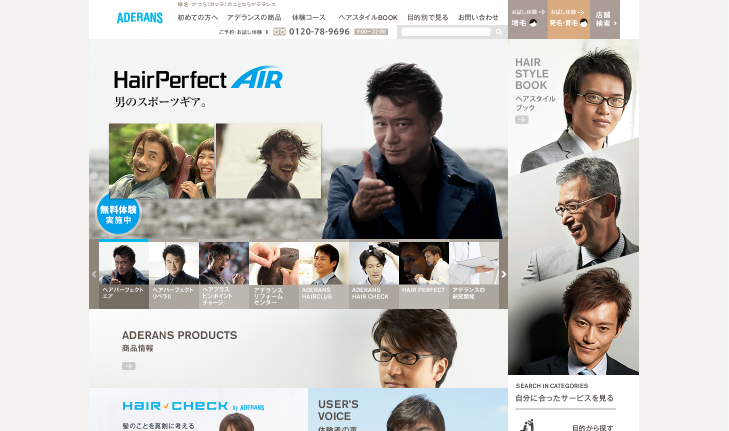Click the Hair Style Book arrow icon
Image resolution: width=729 pixels, height=431 pixels.
coord(522,120)
